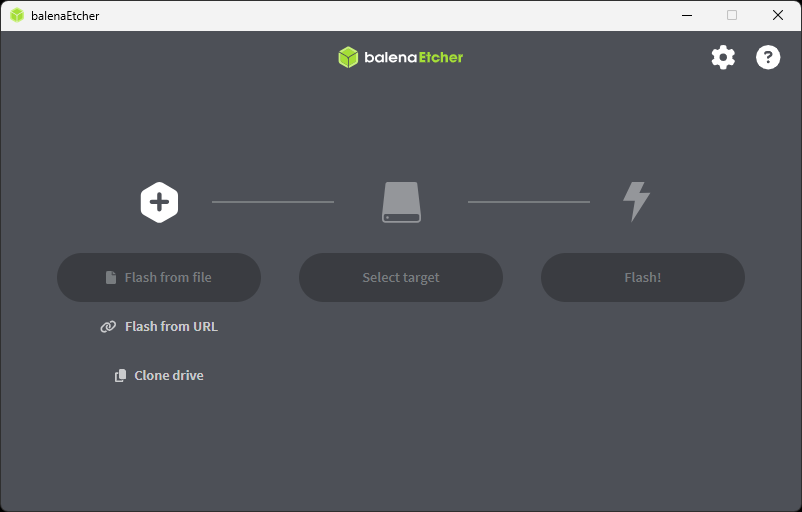Viewport: 802px width, 512px height.
Task: Open help with the question mark icon
Action: 768,57
